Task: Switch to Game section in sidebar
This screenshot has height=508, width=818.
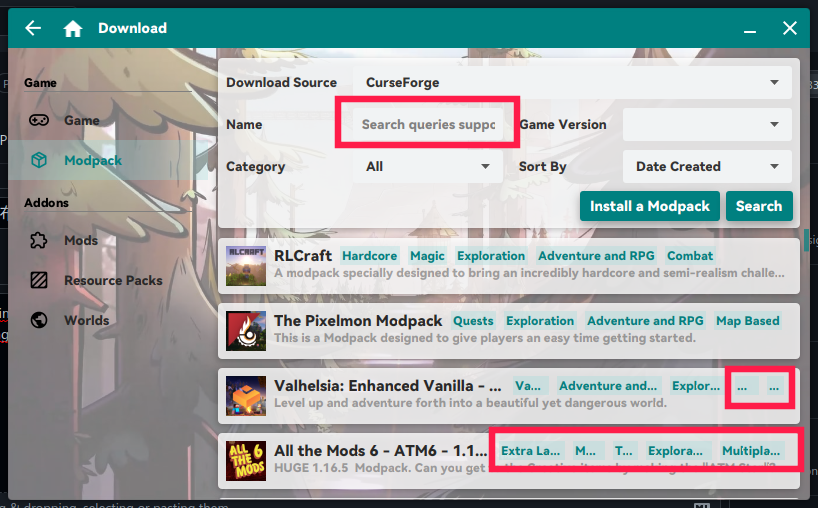Action: [x=107, y=120]
